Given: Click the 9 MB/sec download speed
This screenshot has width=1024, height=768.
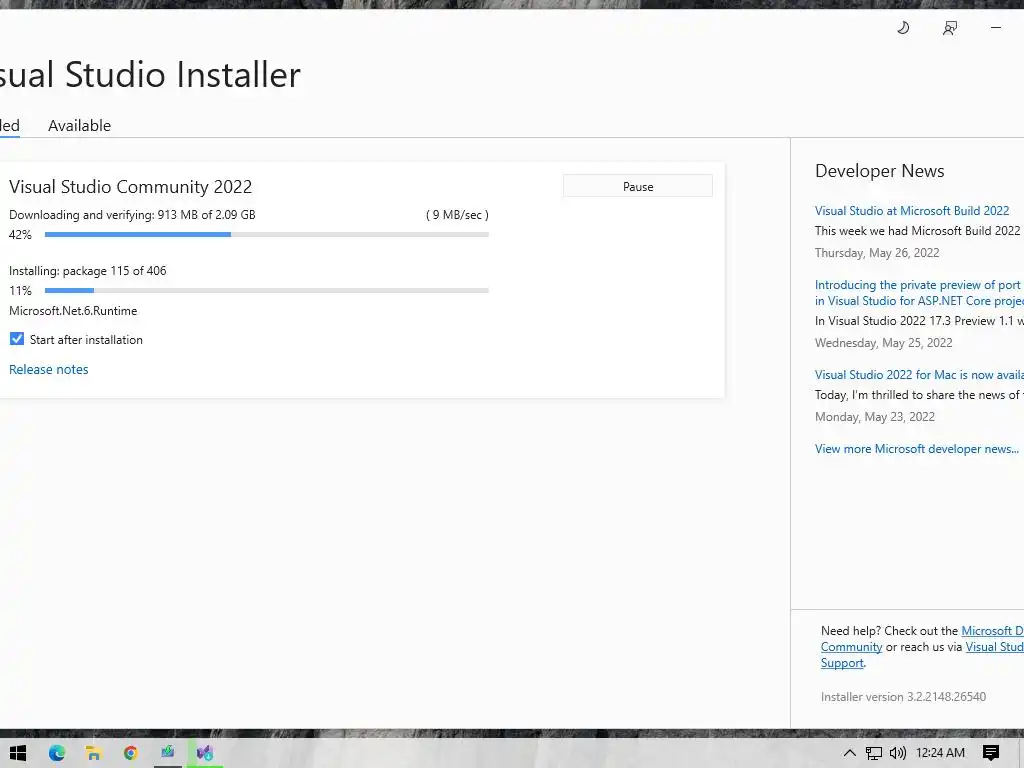Looking at the screenshot, I should [457, 214].
